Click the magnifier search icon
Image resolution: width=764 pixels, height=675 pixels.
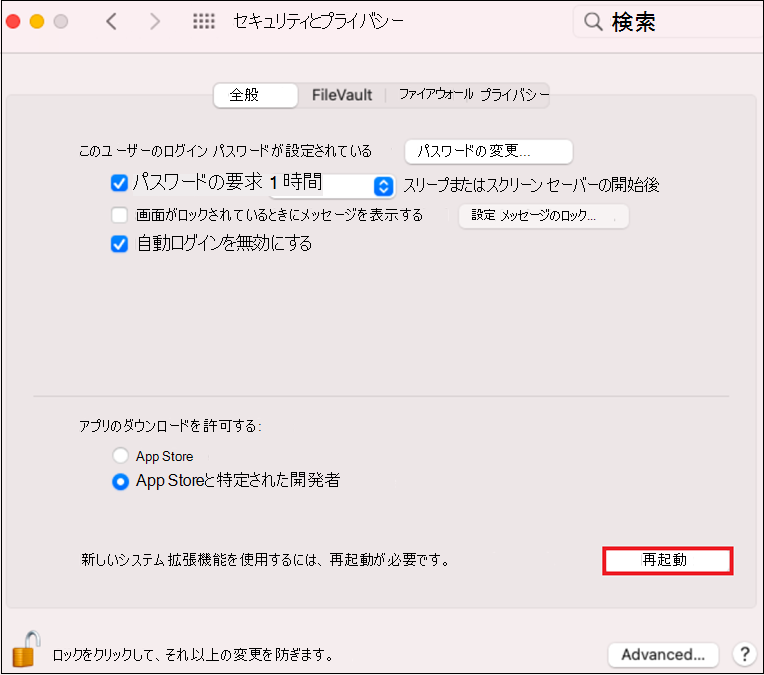click(593, 22)
